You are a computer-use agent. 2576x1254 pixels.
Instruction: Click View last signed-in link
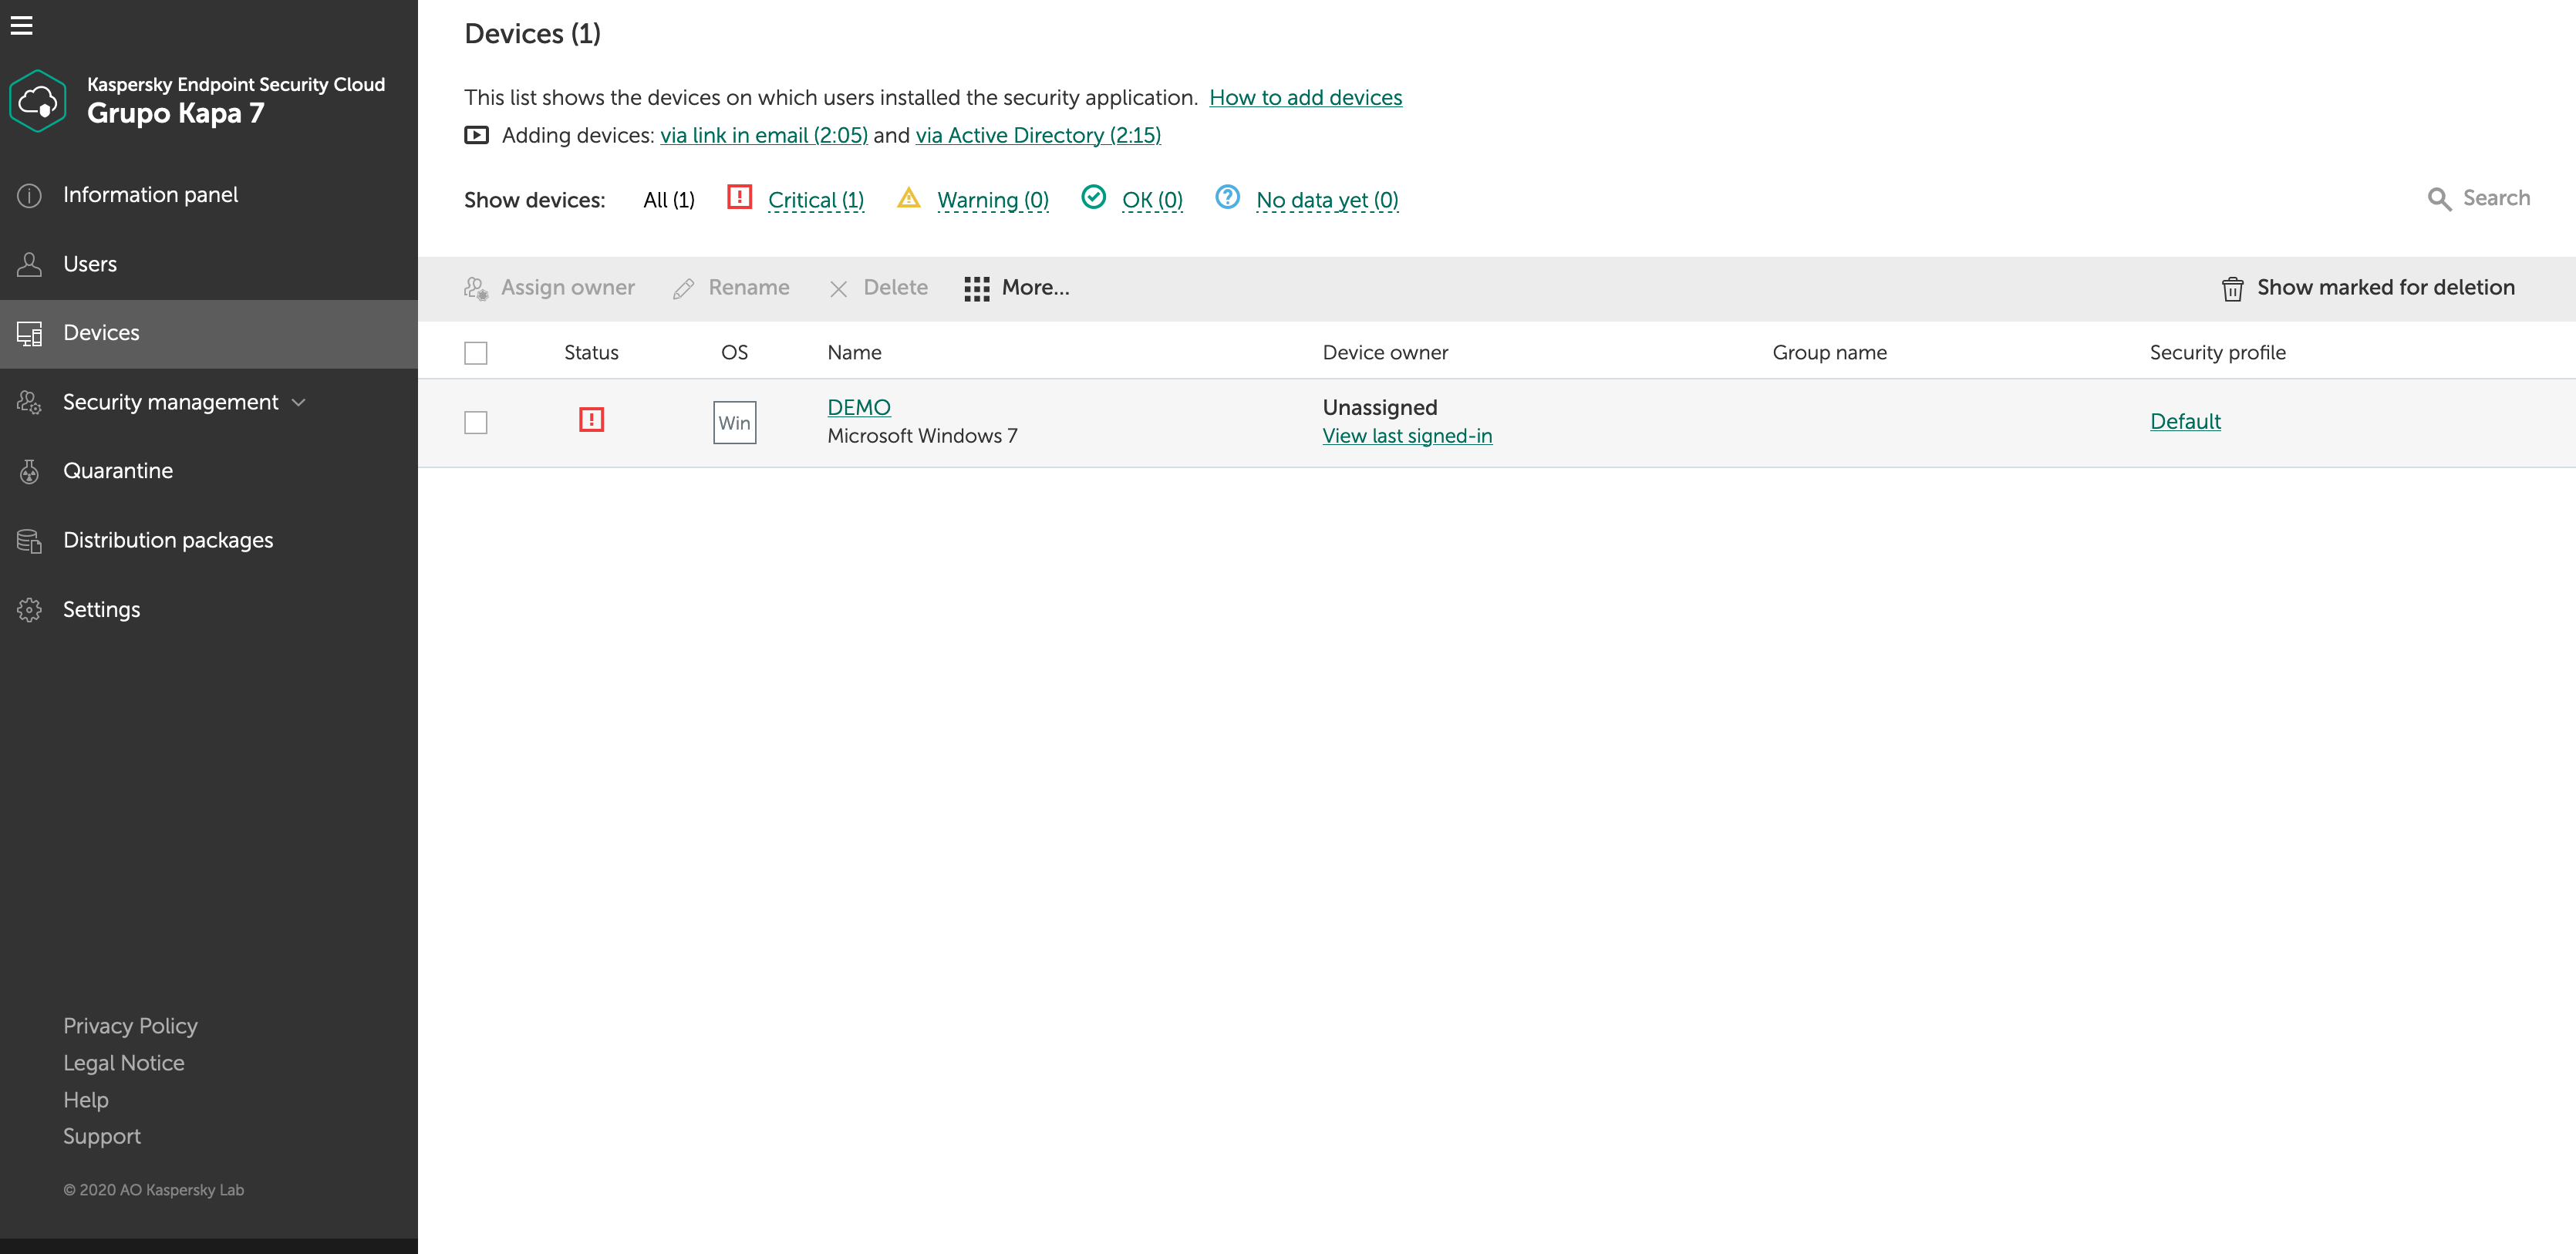(x=1407, y=436)
